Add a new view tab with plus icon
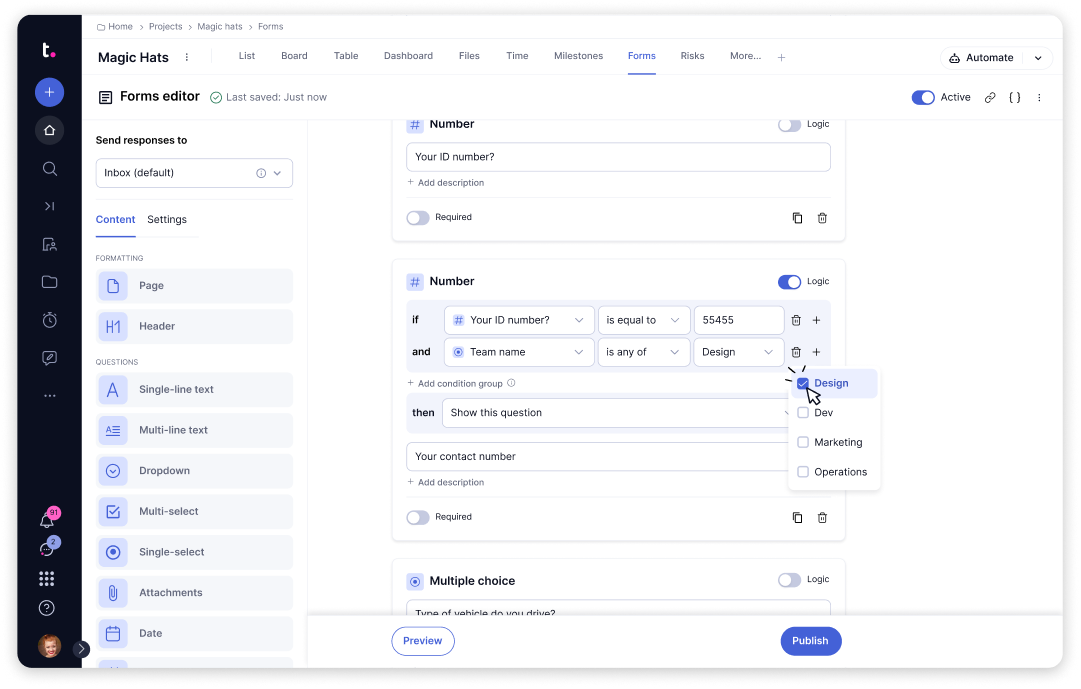This screenshot has height=689, width=1081. (x=781, y=57)
